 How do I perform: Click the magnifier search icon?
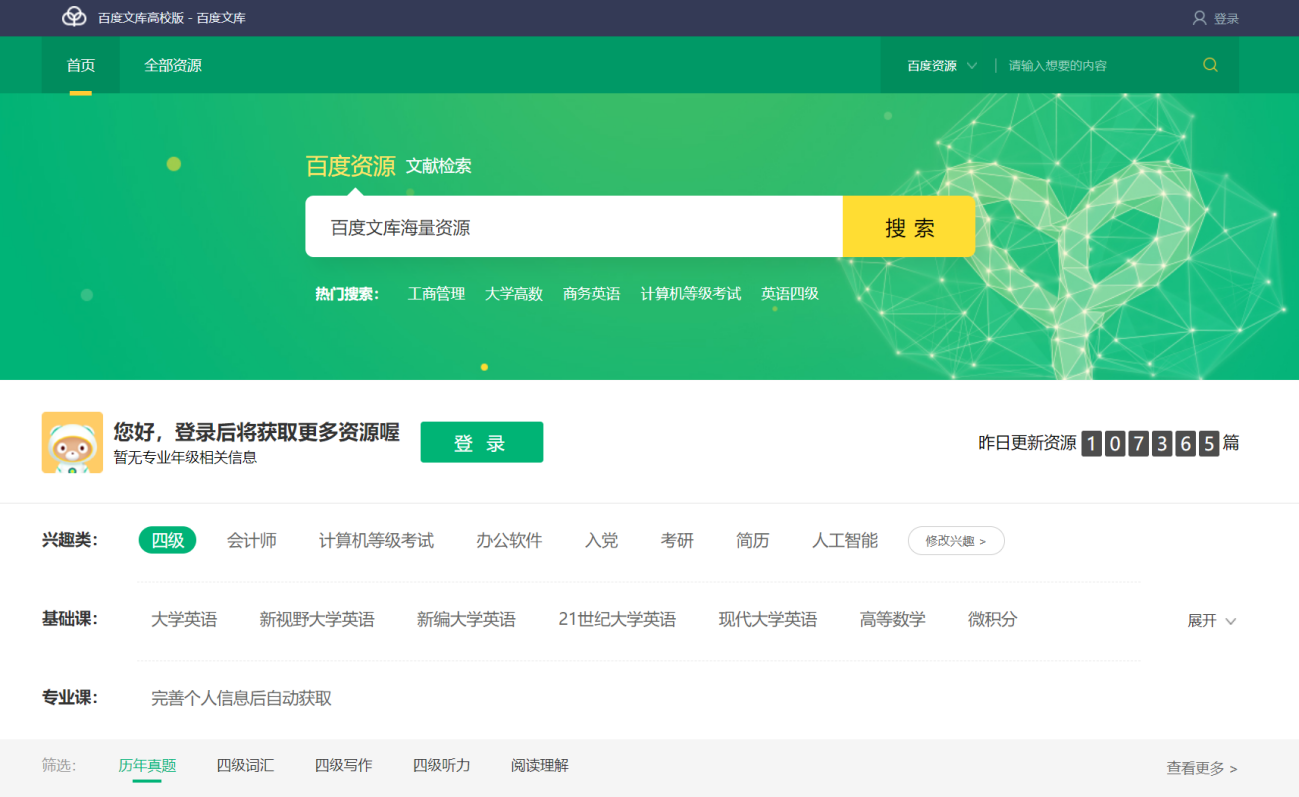tap(1210, 64)
